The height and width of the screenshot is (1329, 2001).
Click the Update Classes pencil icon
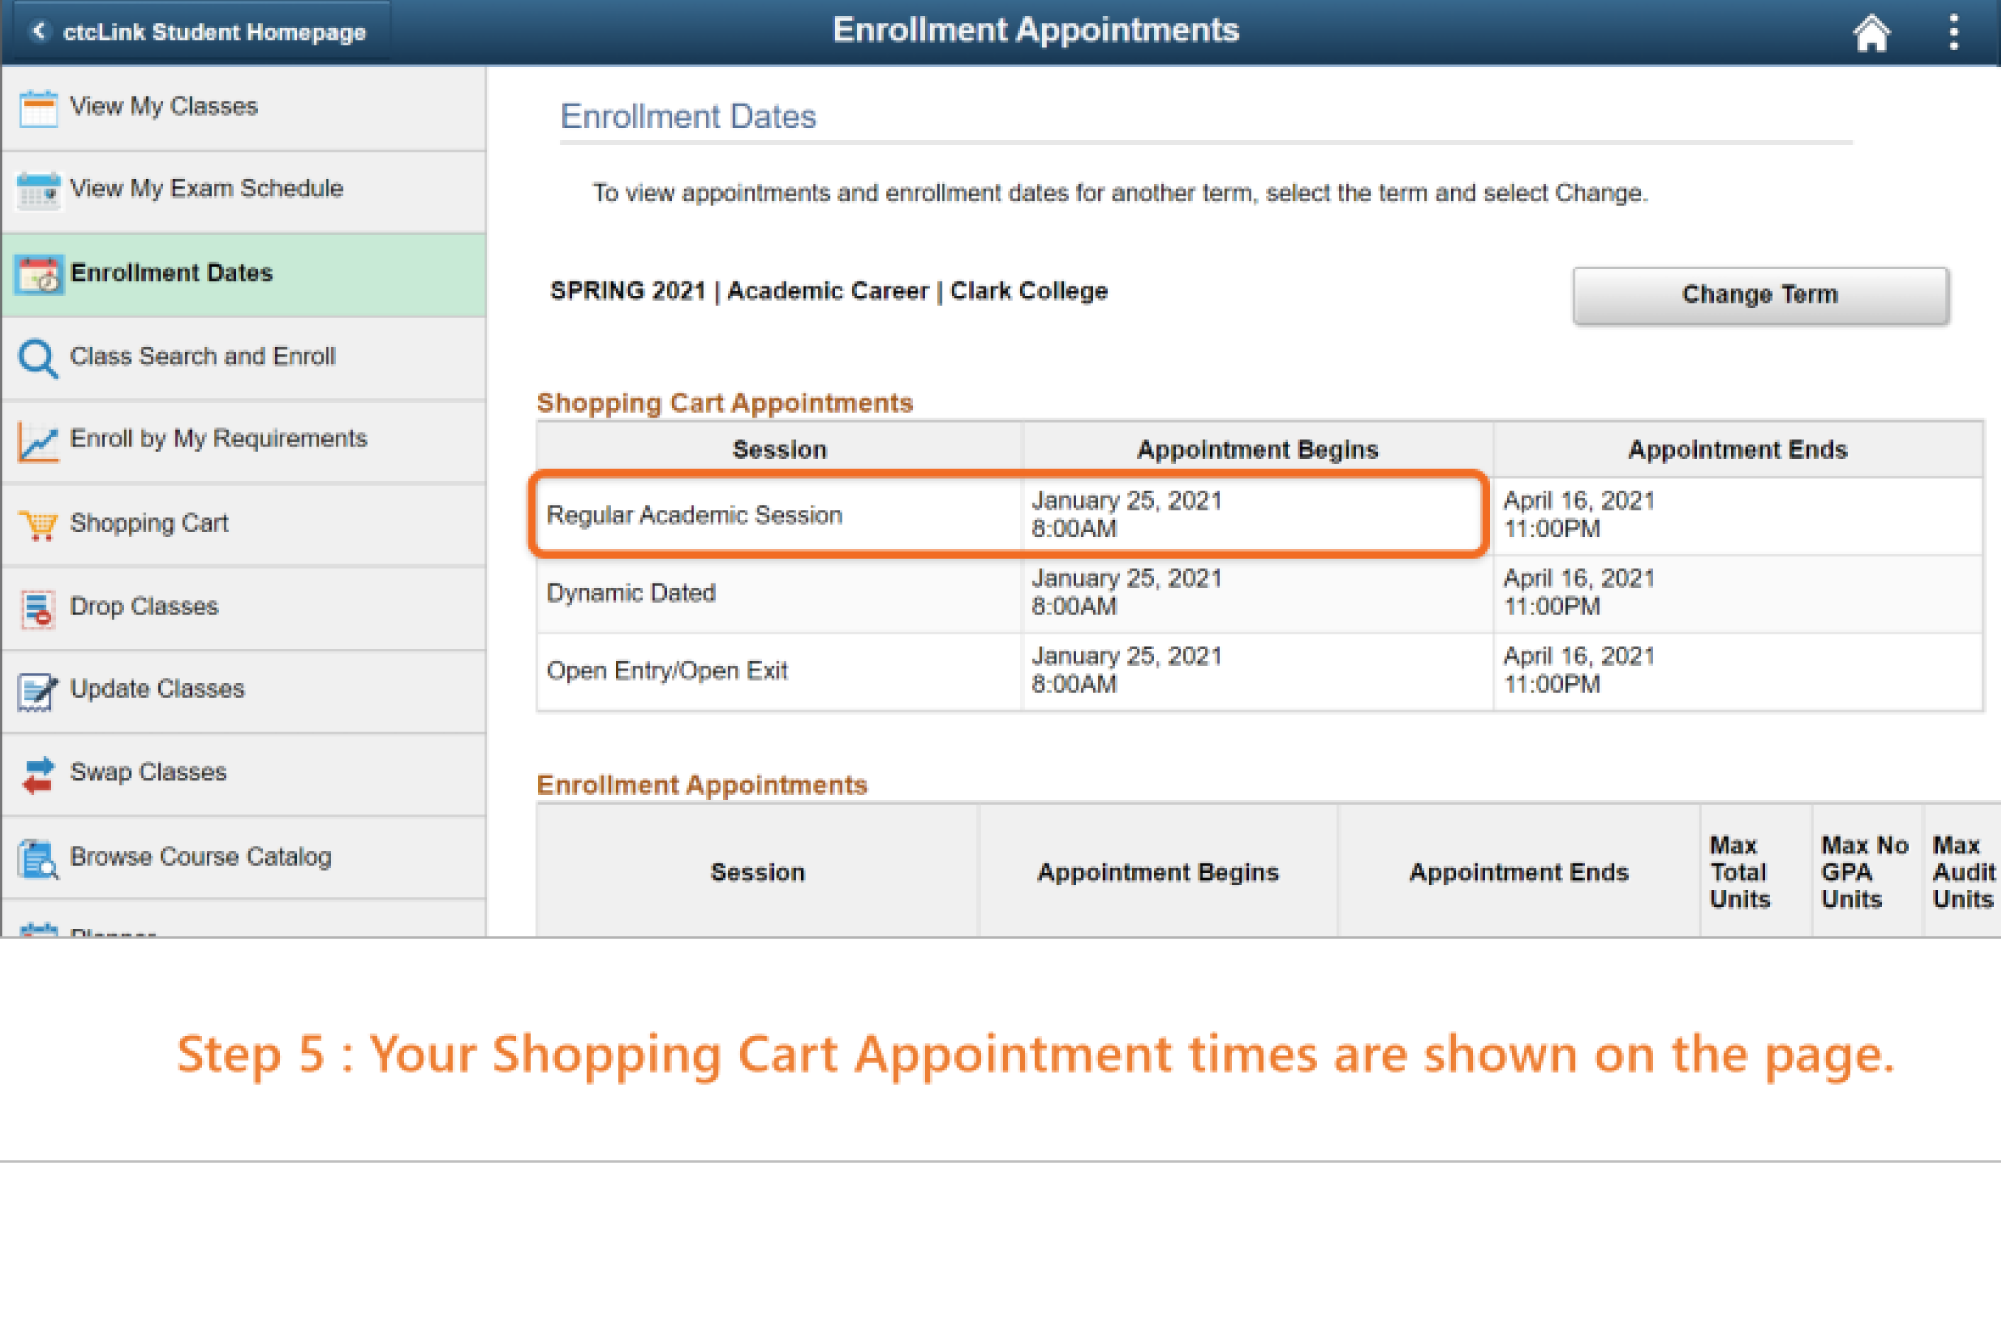tap(38, 690)
